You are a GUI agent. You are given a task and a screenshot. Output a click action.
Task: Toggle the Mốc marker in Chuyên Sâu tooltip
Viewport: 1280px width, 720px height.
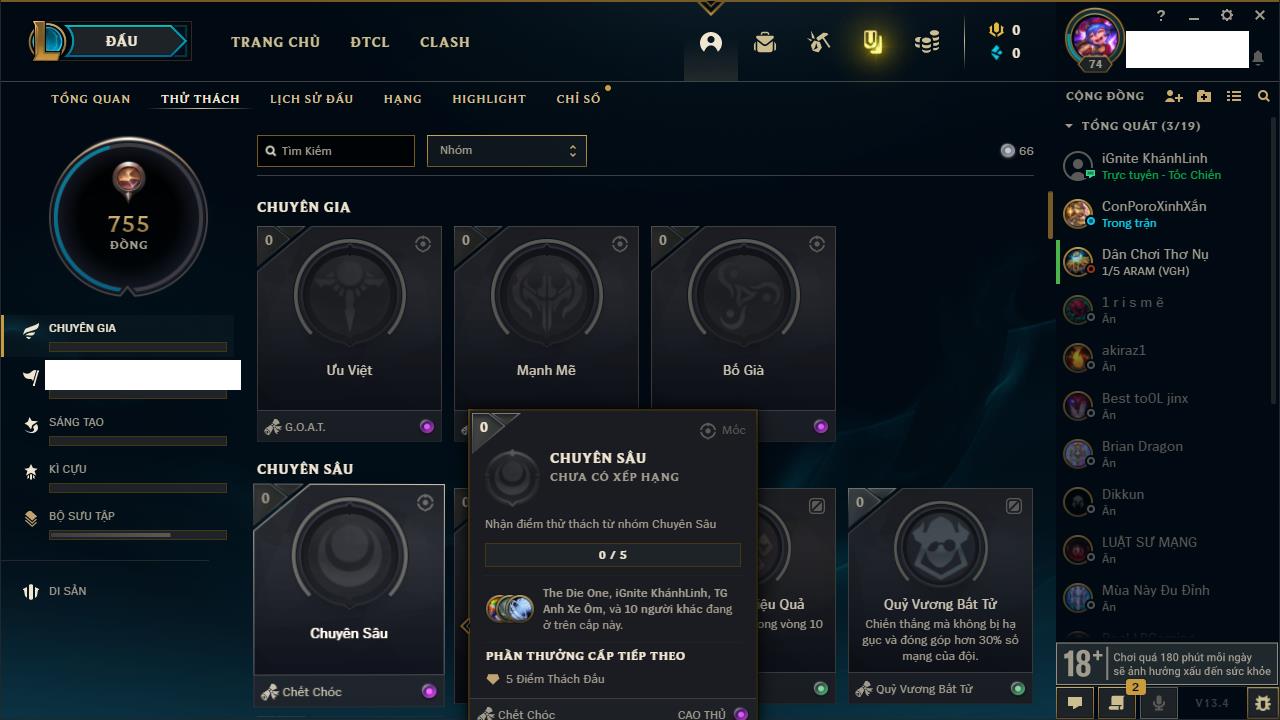[x=723, y=430]
